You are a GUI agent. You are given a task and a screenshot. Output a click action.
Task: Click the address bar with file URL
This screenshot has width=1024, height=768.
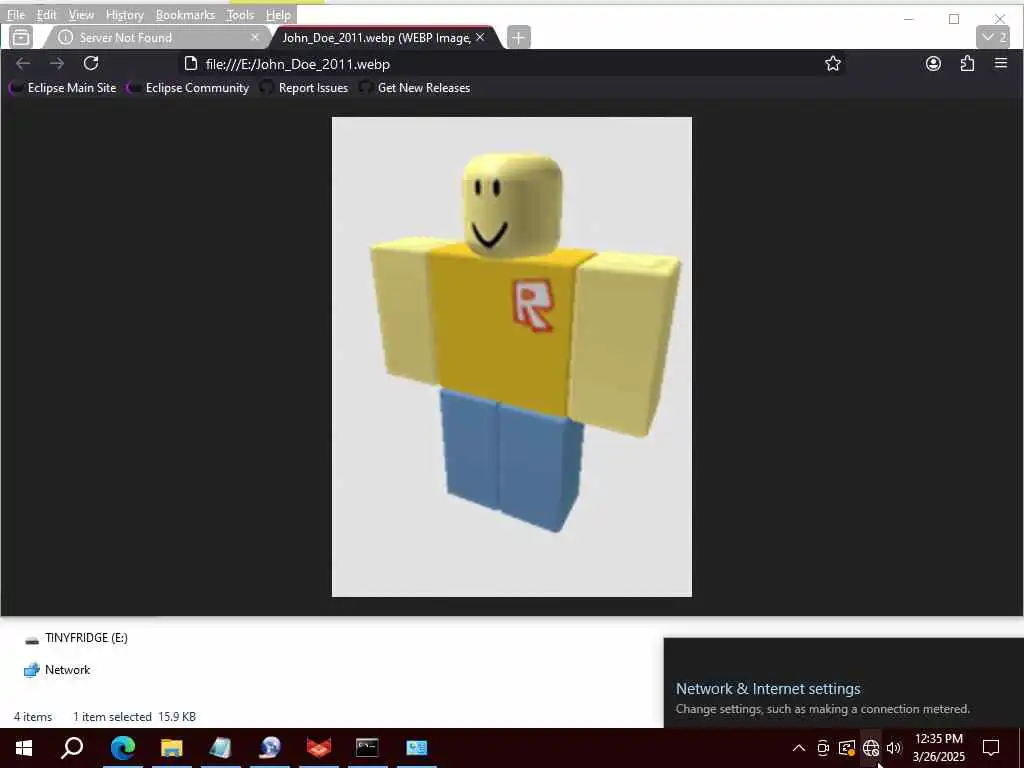coord(512,64)
